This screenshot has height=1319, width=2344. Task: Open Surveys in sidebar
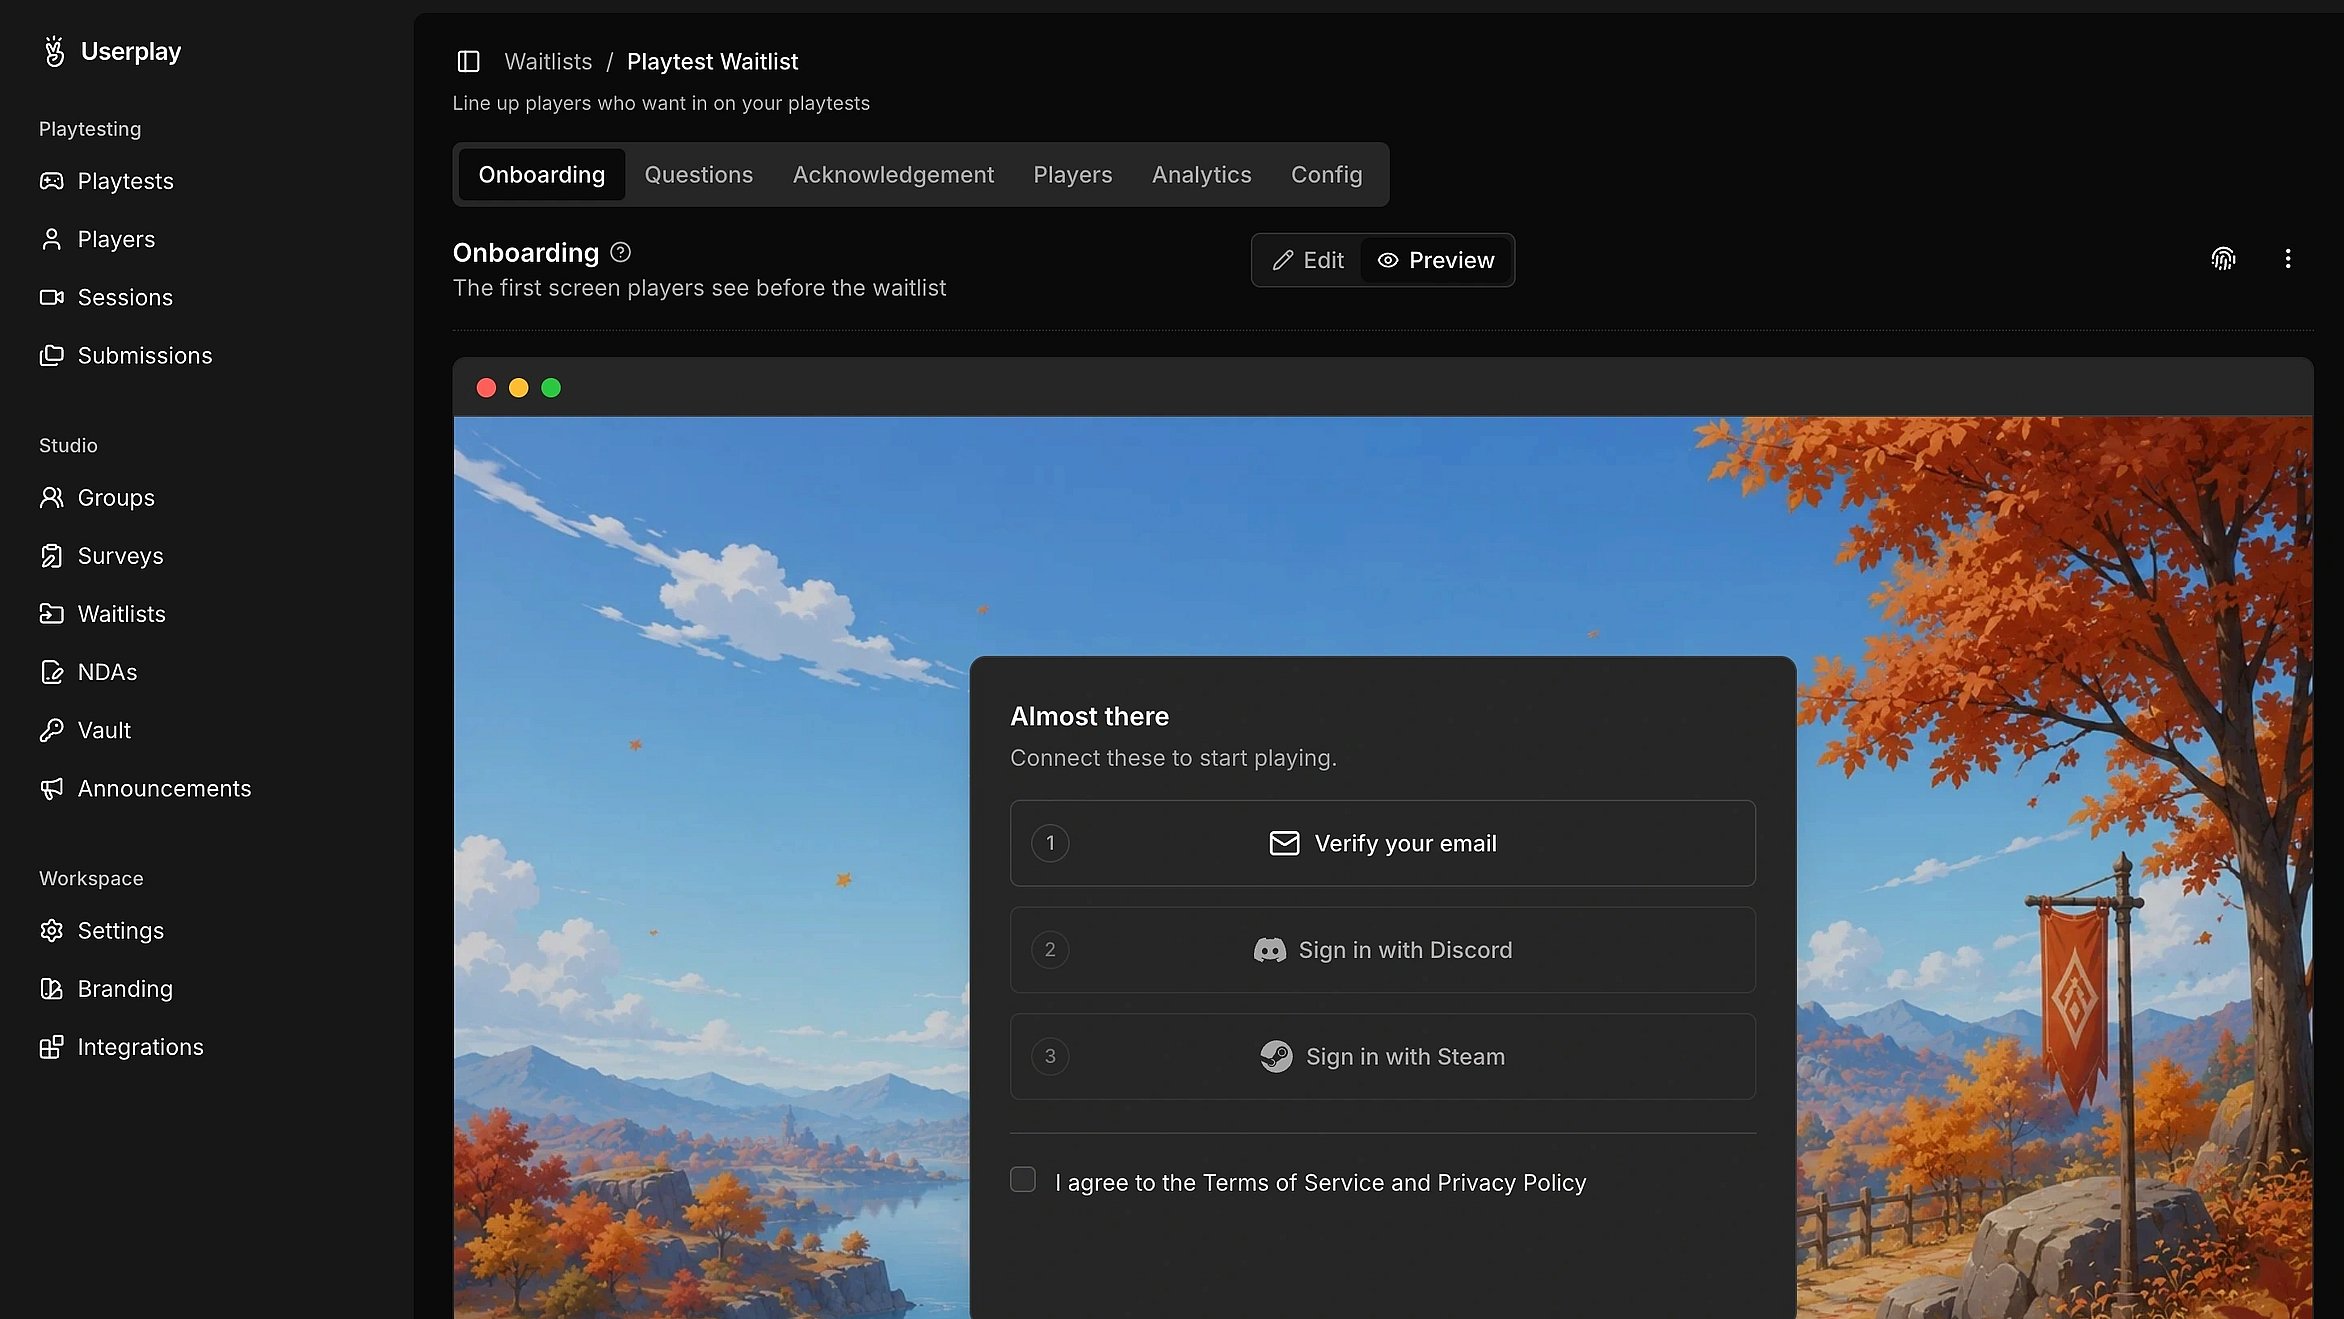click(101, 555)
